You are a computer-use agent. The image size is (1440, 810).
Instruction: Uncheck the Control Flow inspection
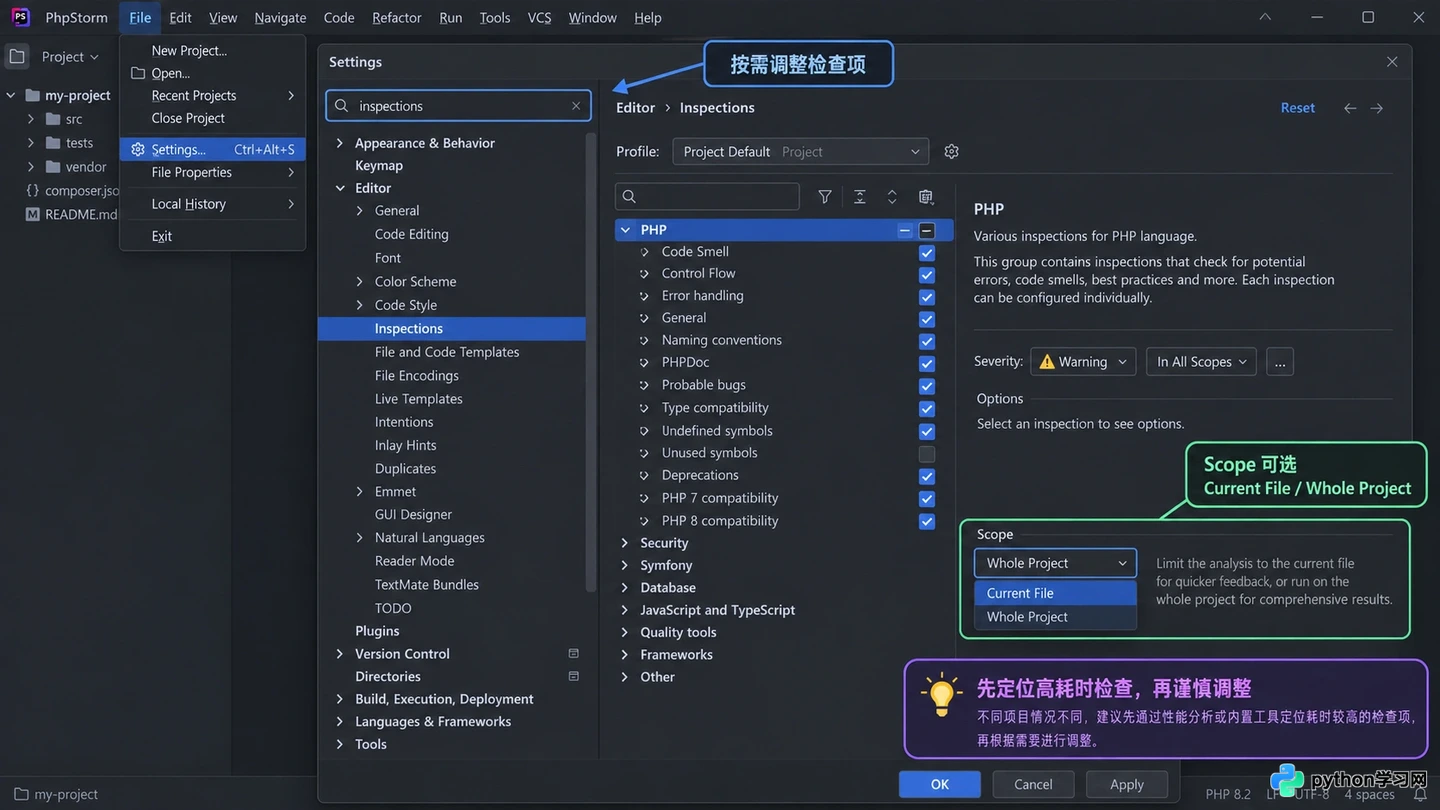point(927,275)
